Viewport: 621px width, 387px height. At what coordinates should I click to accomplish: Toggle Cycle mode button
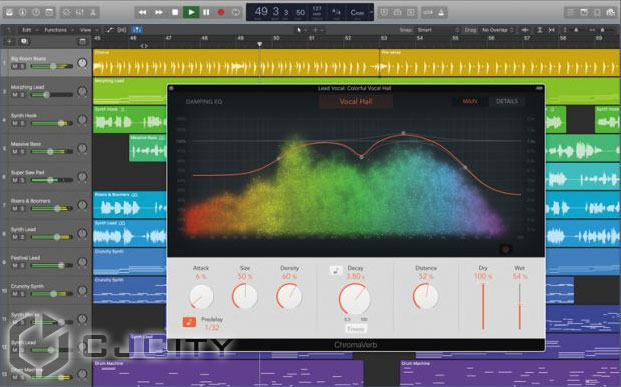[236, 12]
